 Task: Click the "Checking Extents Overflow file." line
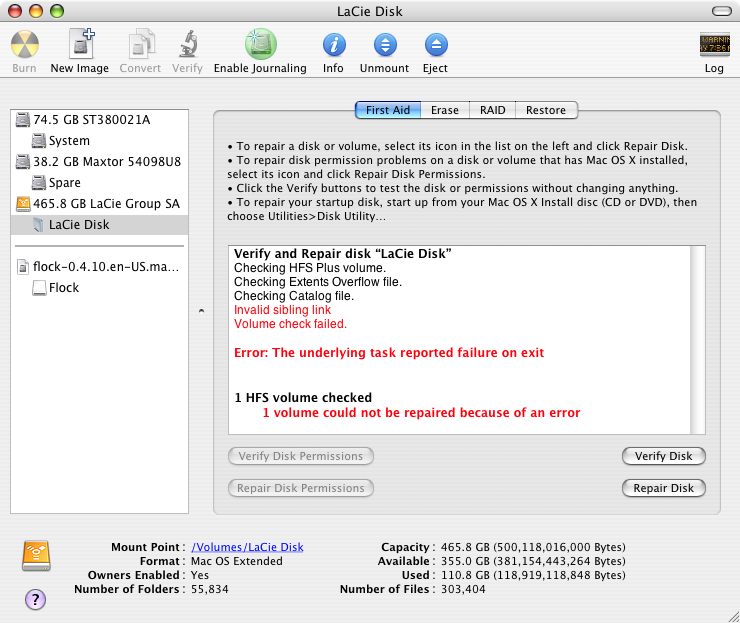318,282
